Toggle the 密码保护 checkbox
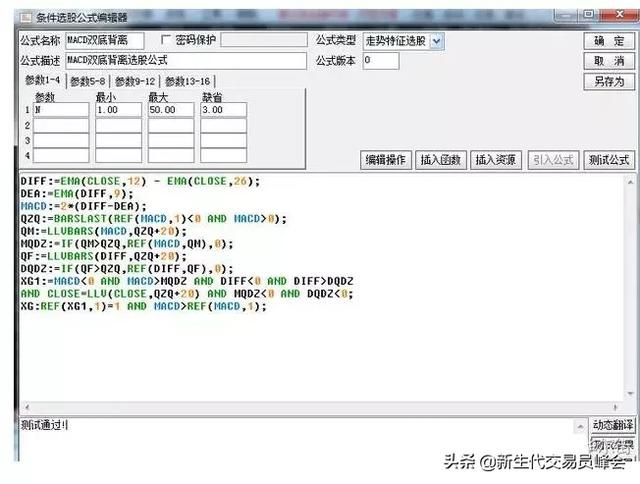This screenshot has height=484, width=640. (166, 40)
